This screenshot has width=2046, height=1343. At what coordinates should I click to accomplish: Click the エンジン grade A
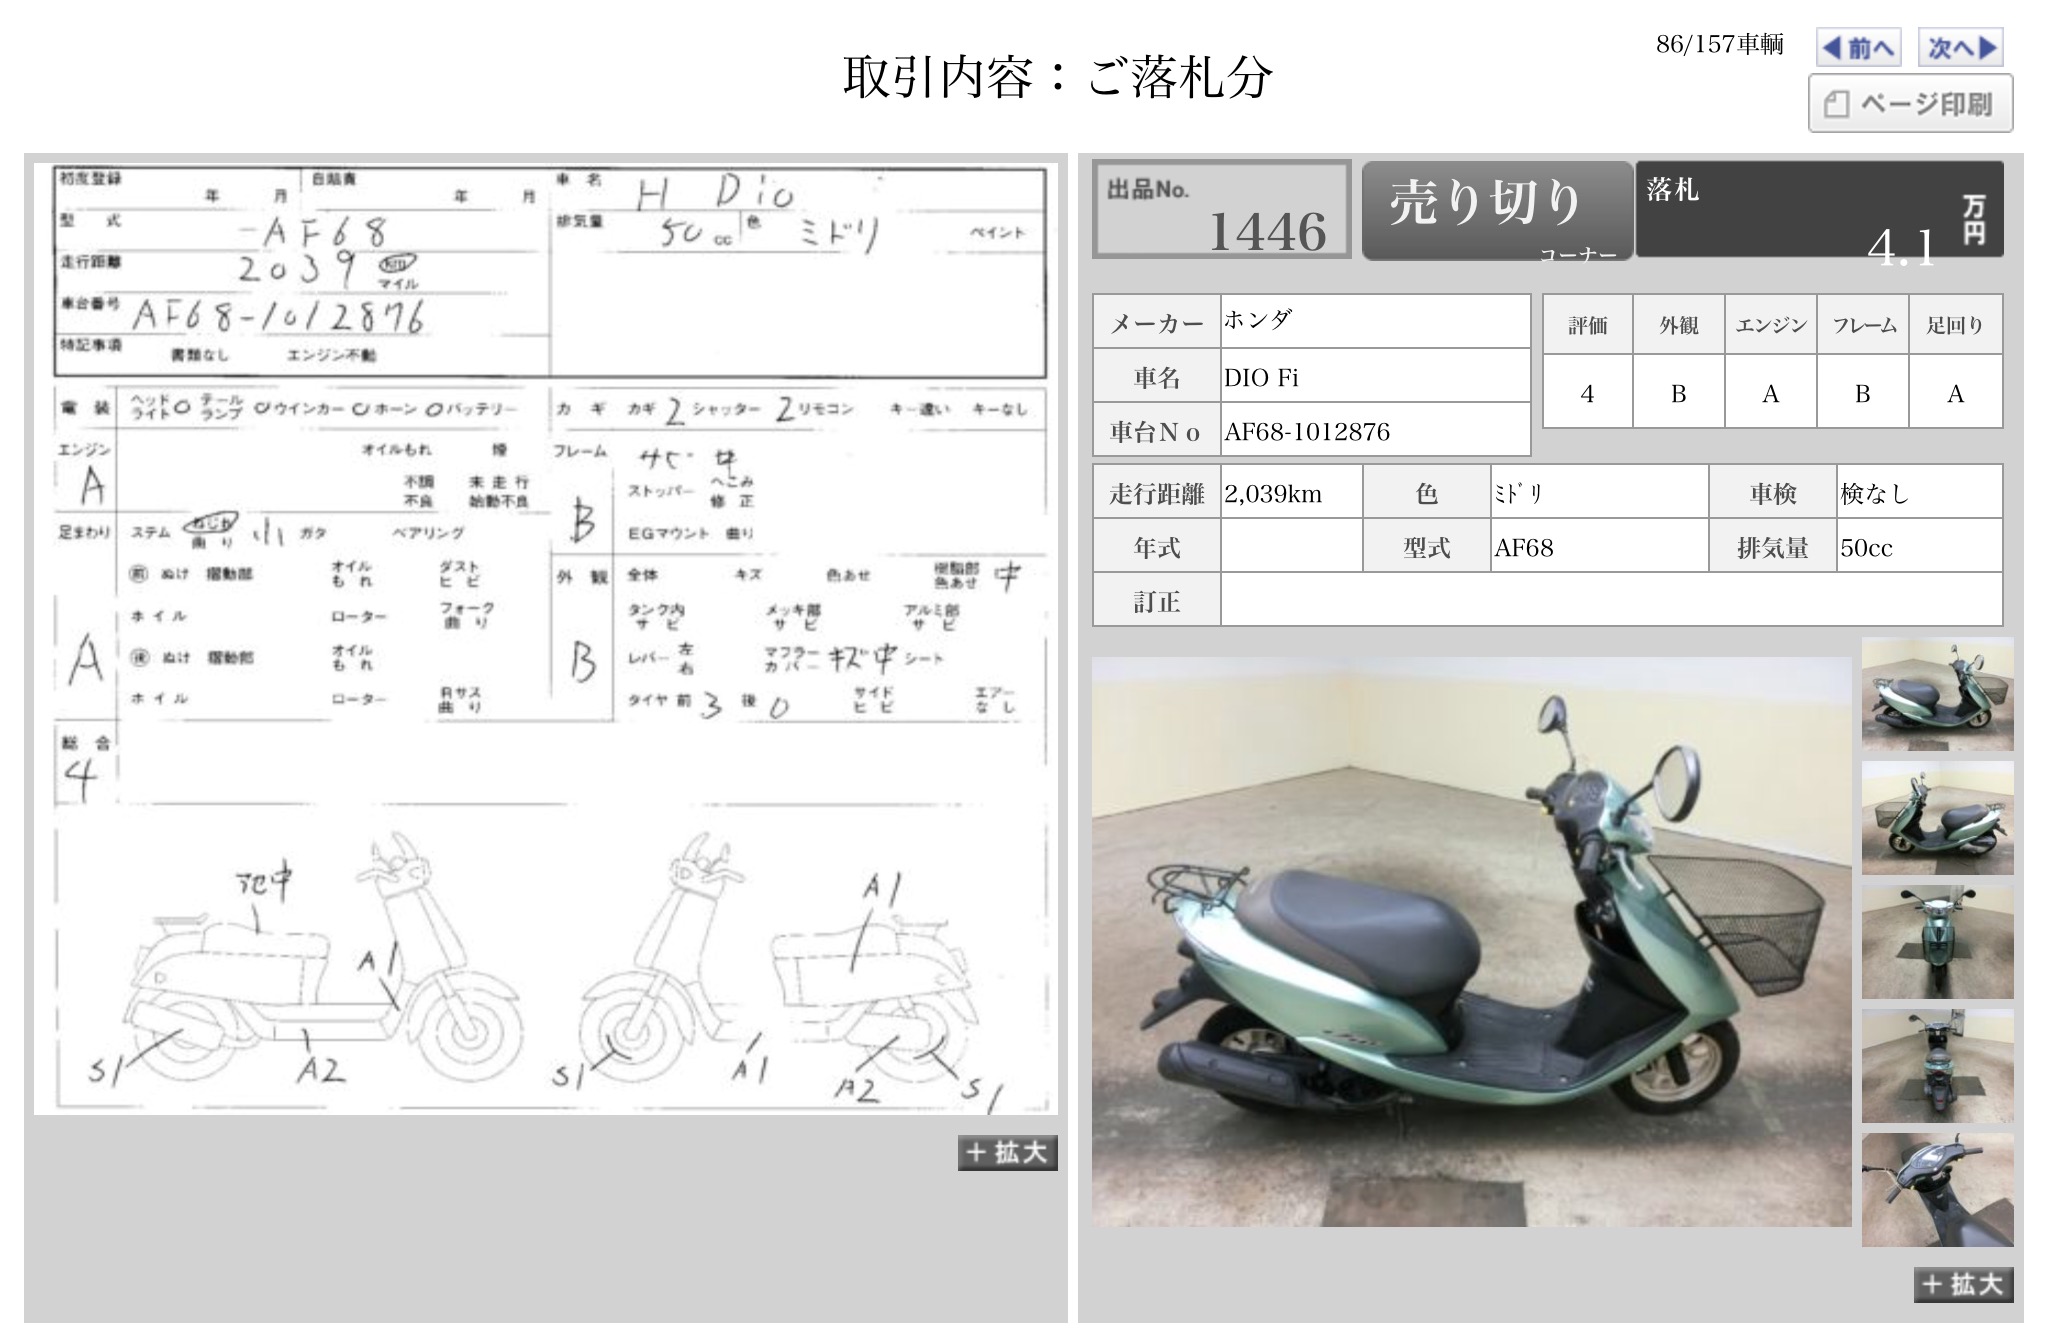pos(1770,392)
